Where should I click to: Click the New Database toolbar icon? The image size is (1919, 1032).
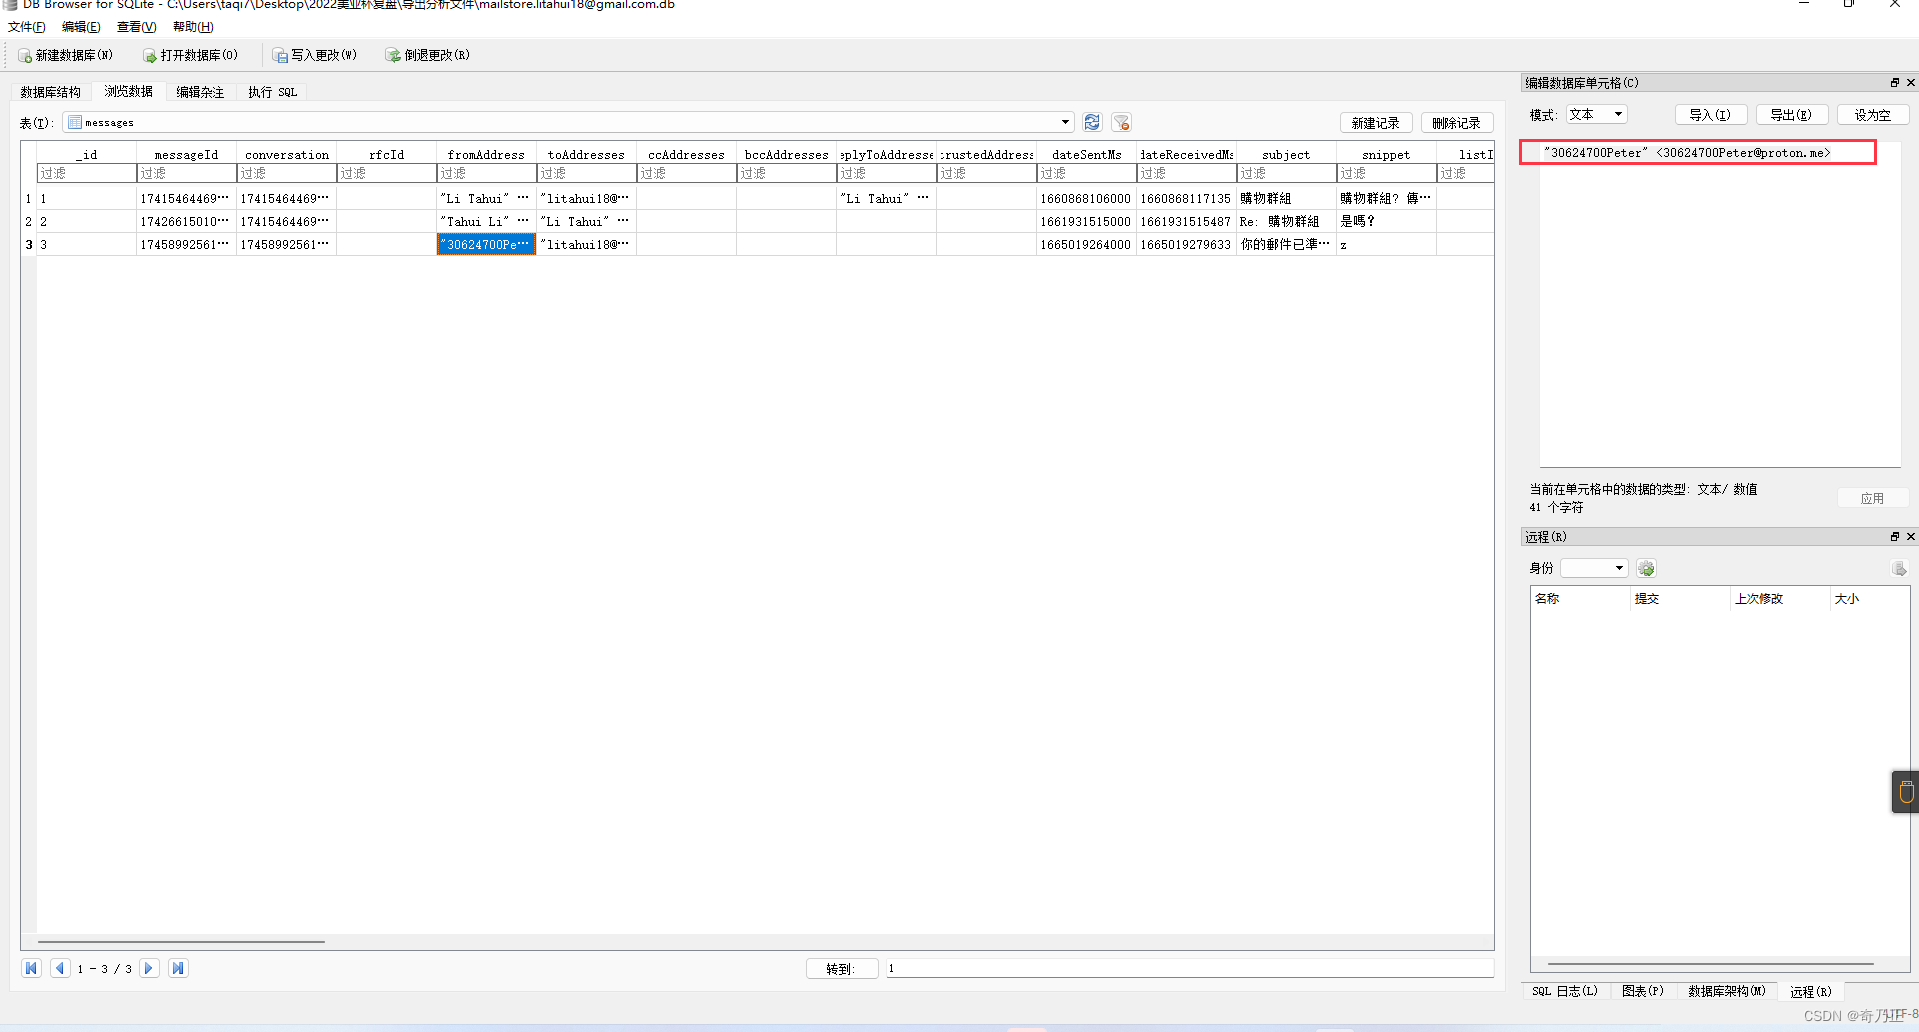tap(25, 56)
